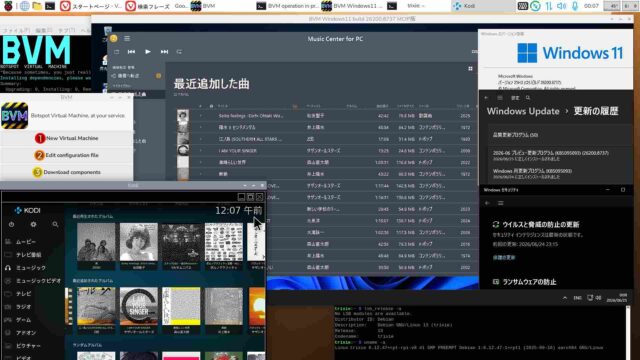Select ミュージック in Kodi menu
Screen dimensions: 640x360
click(x=32, y=268)
